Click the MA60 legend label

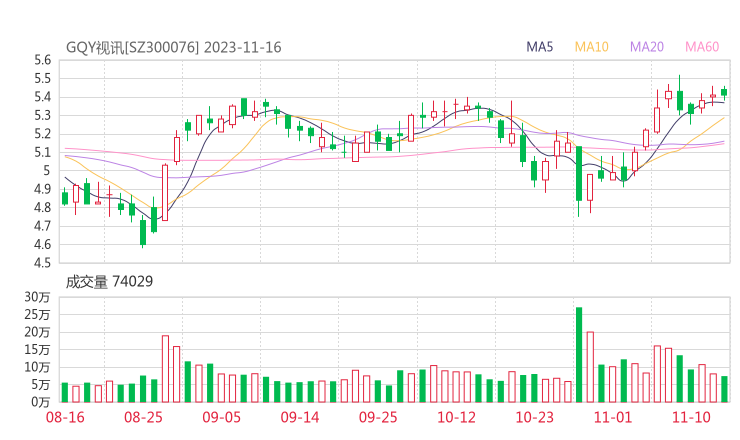click(702, 47)
